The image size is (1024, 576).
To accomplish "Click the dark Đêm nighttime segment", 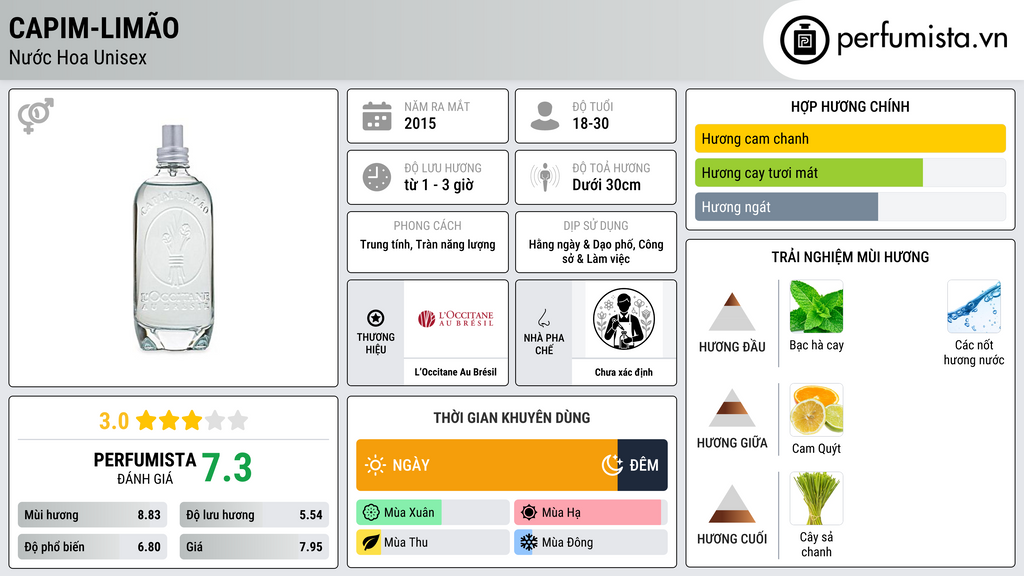I will pyautogui.click(x=643, y=465).
